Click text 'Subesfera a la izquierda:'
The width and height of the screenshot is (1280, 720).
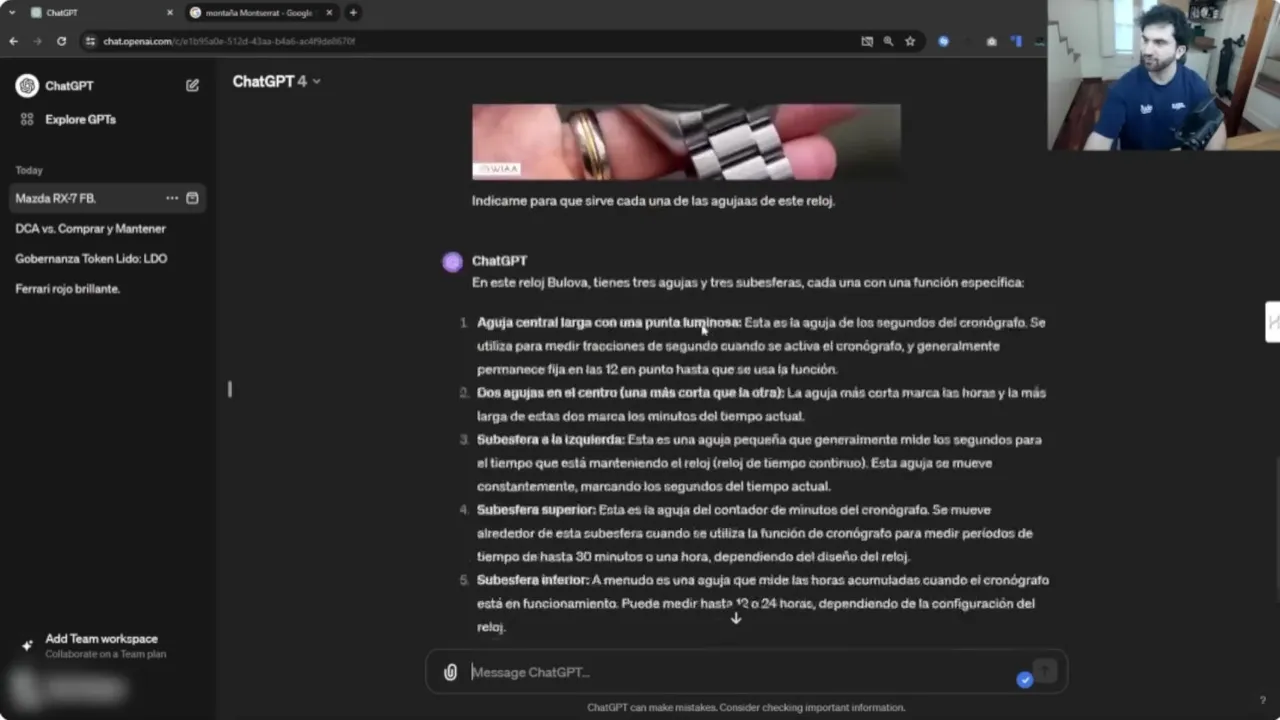pyautogui.click(x=551, y=440)
